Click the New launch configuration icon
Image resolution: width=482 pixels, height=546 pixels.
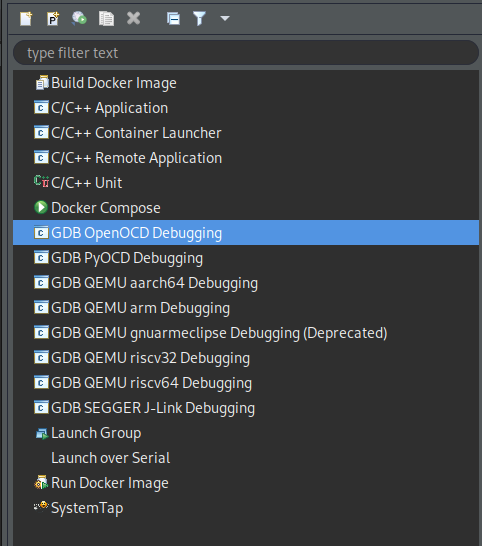pyautogui.click(x=26, y=18)
